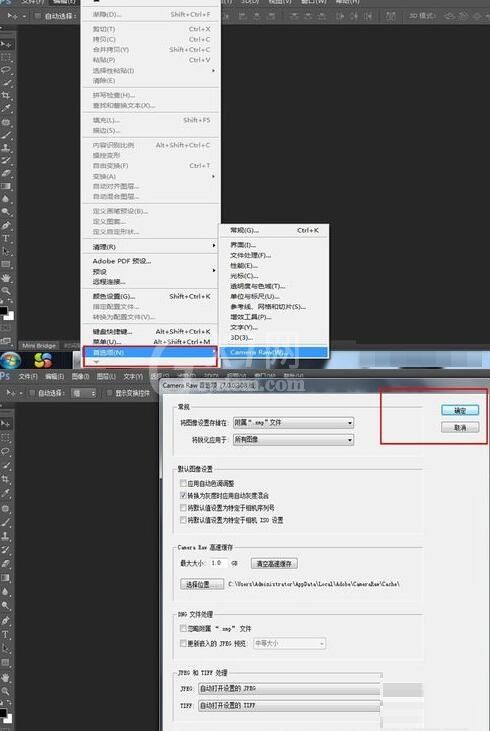Select the Path Selection tool behind the Camera Raw dialog

point(6,648)
